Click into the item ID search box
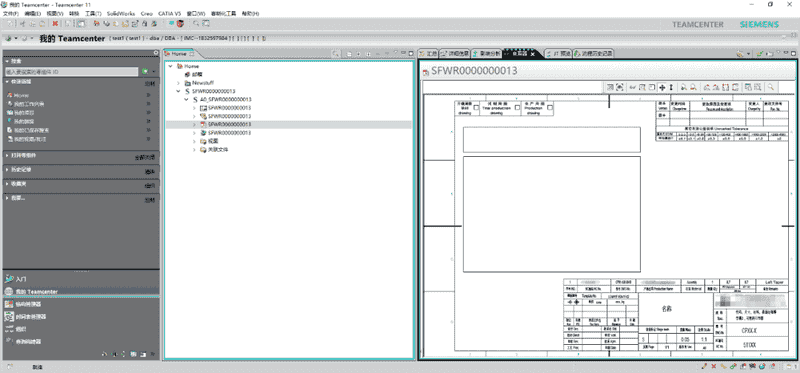 point(71,72)
